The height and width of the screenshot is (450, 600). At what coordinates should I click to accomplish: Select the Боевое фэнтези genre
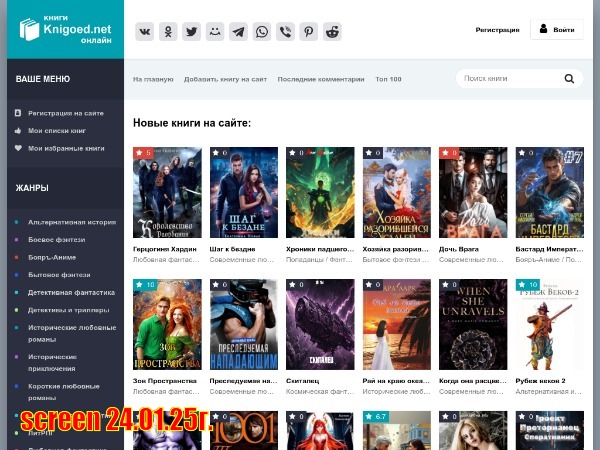[x=57, y=240]
